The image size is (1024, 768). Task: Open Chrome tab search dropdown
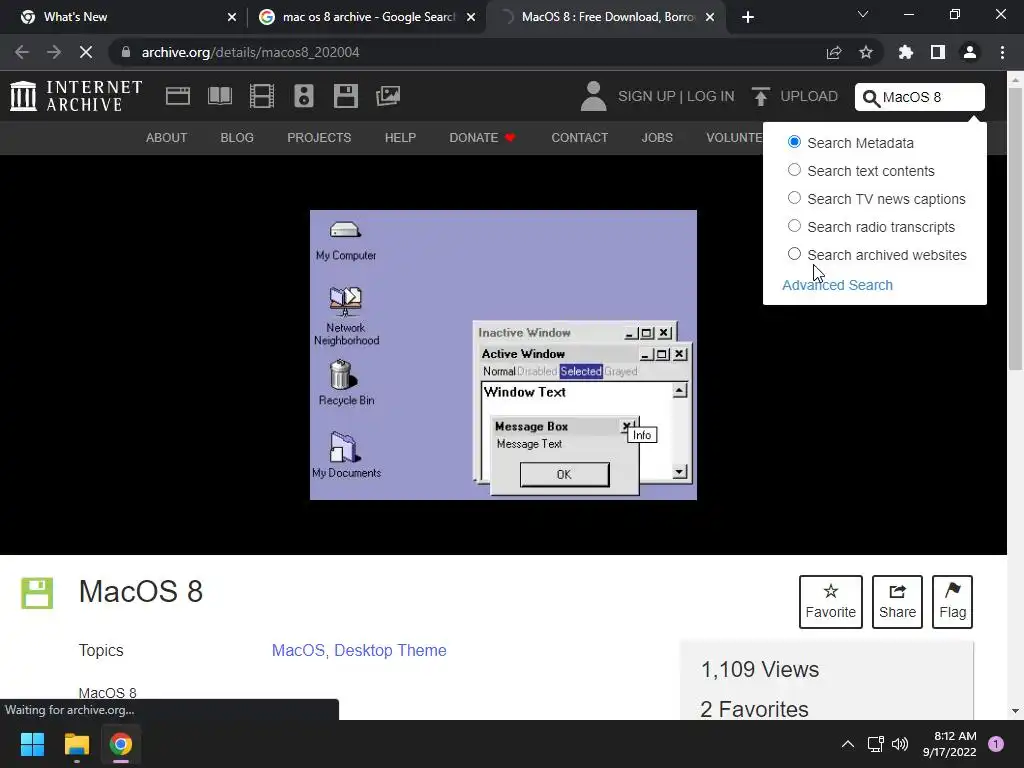[x=863, y=15]
